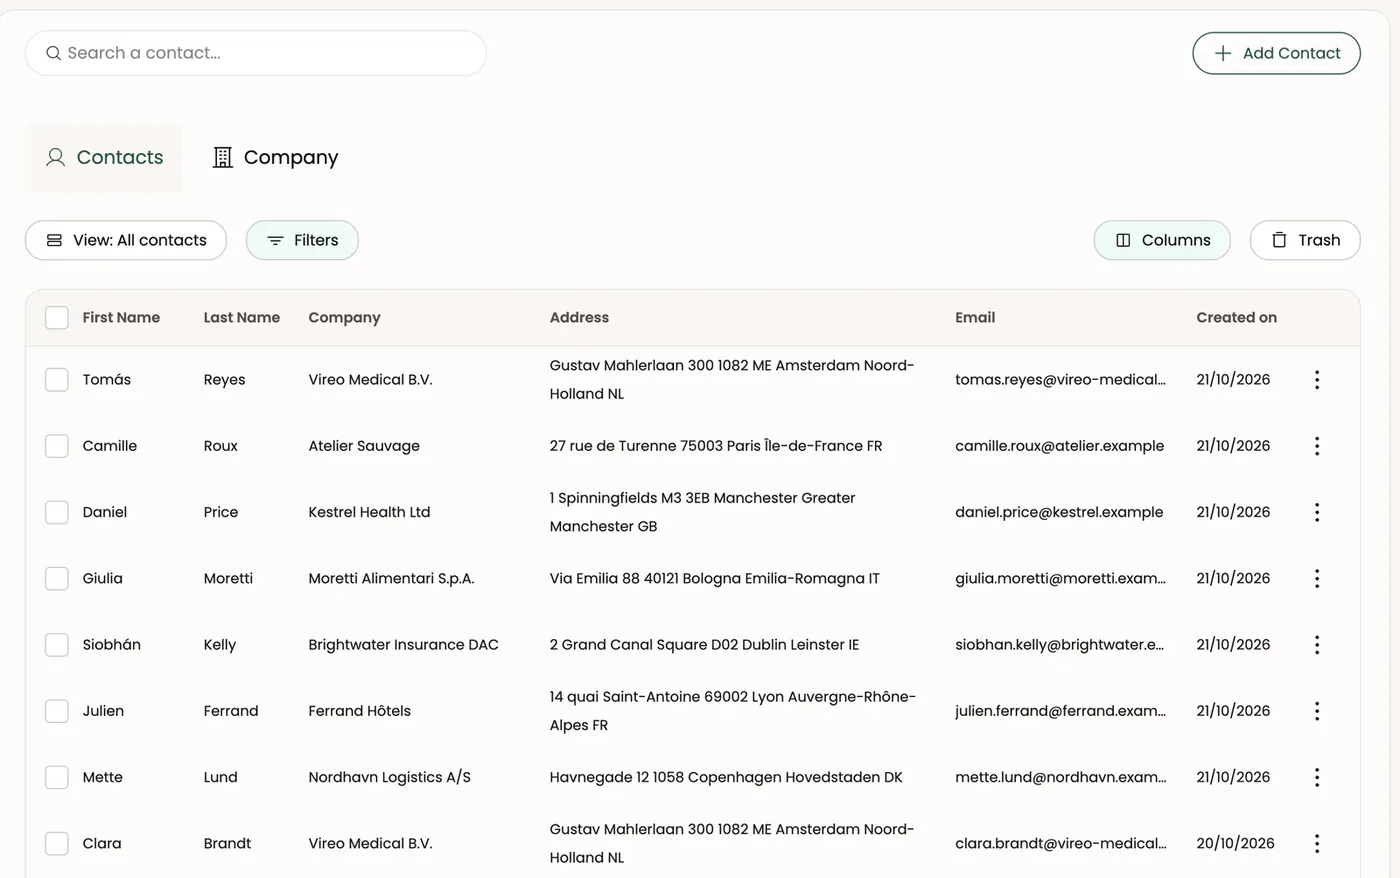This screenshot has width=1400, height=878.
Task: Mark the Daniel Price row checkbox
Action: click(x=57, y=512)
